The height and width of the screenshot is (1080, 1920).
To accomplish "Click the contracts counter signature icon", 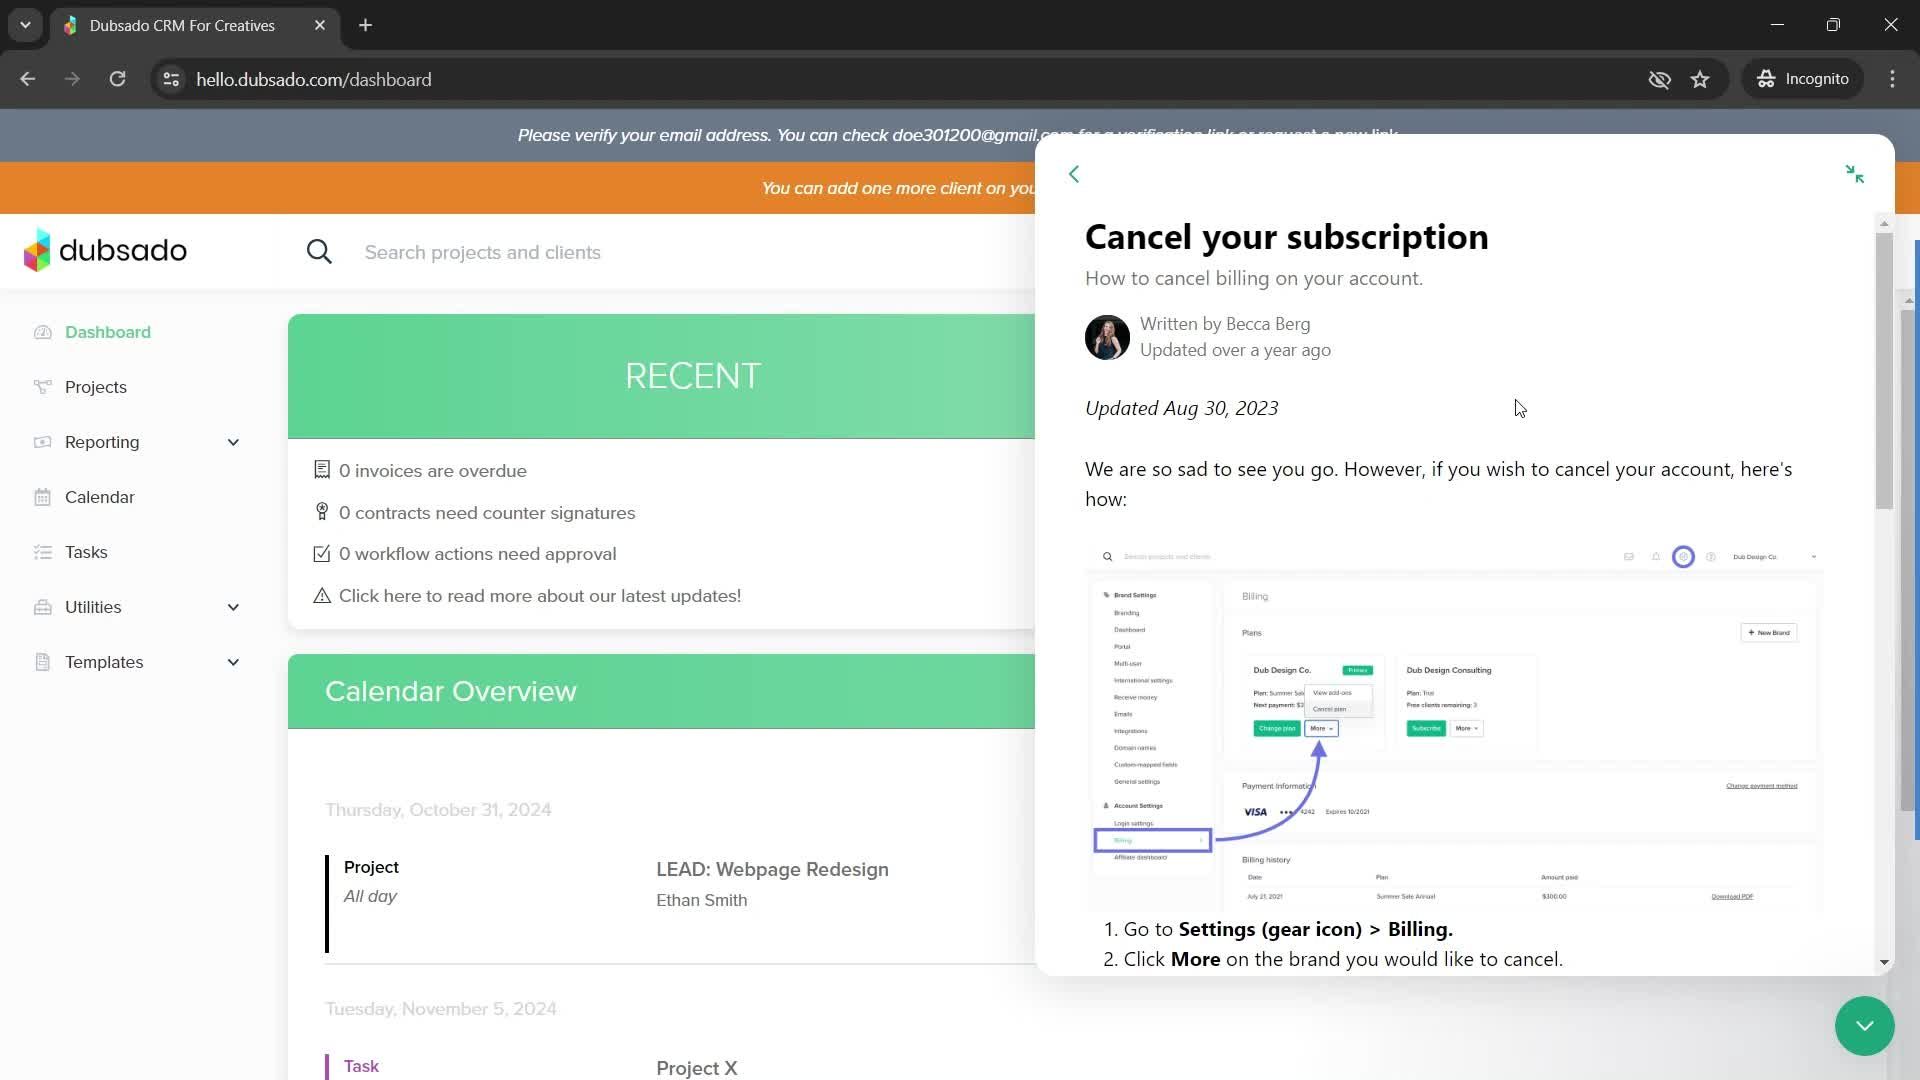I will [x=322, y=512].
